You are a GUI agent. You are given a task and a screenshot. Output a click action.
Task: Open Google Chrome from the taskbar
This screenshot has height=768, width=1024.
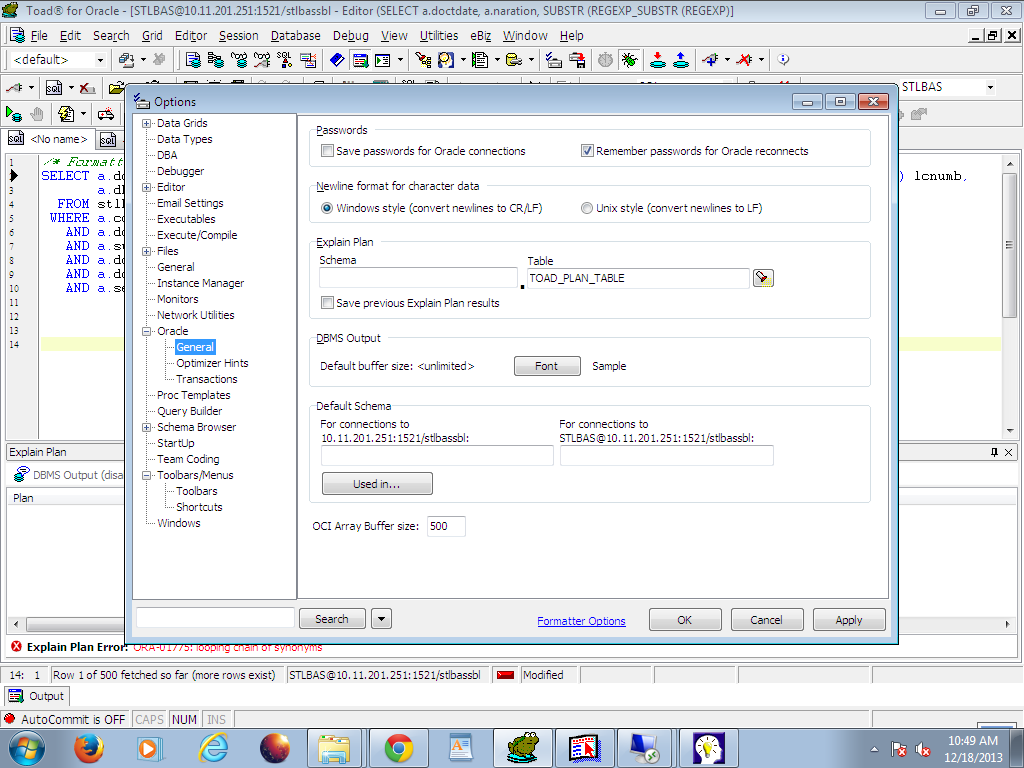coord(398,748)
